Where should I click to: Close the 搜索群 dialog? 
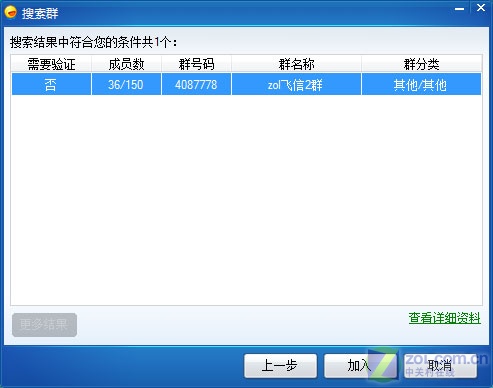coord(481,8)
